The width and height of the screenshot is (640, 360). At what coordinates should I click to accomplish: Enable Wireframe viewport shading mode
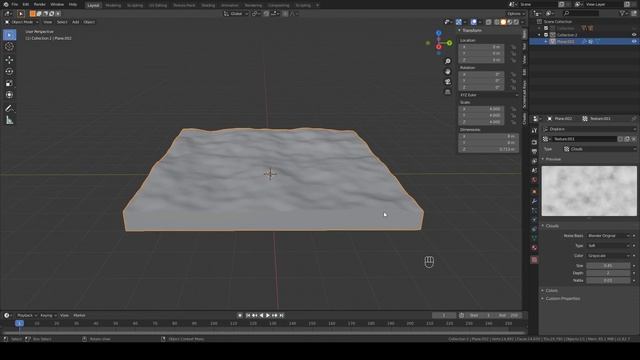[497, 22]
